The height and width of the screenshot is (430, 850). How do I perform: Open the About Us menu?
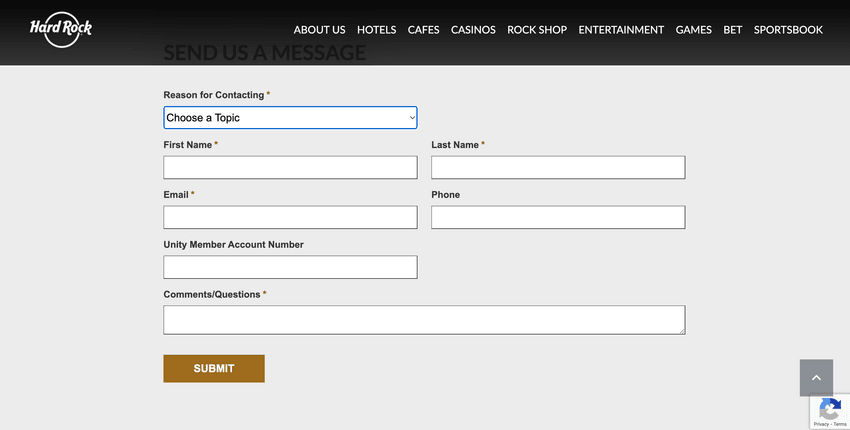tap(319, 30)
